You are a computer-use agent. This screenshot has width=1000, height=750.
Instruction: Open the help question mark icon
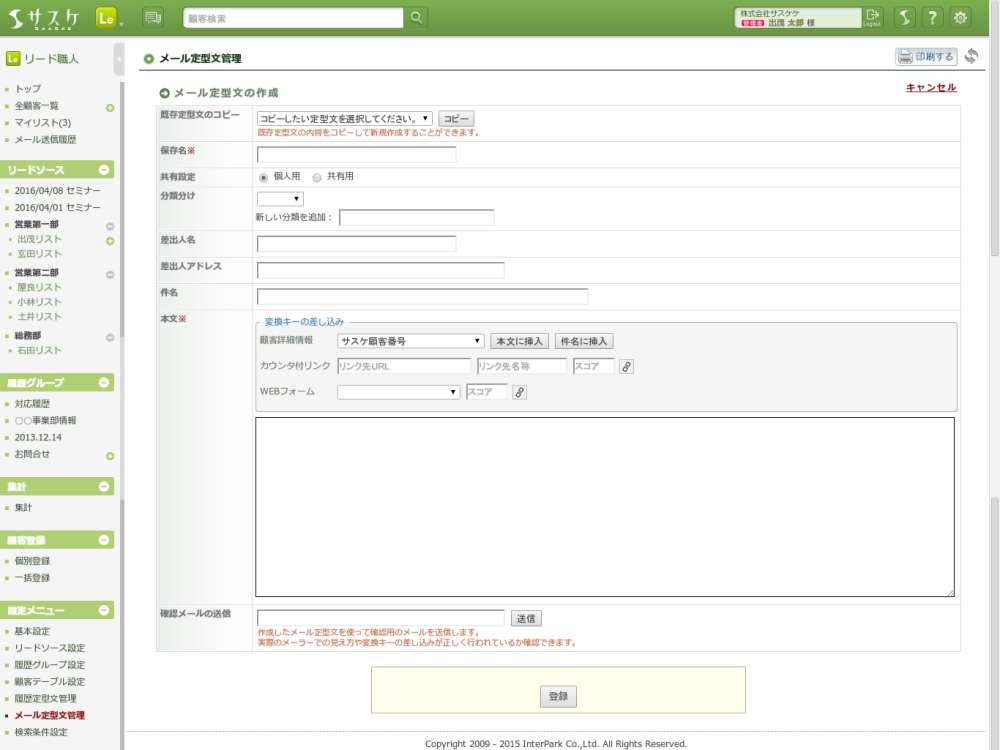932,18
